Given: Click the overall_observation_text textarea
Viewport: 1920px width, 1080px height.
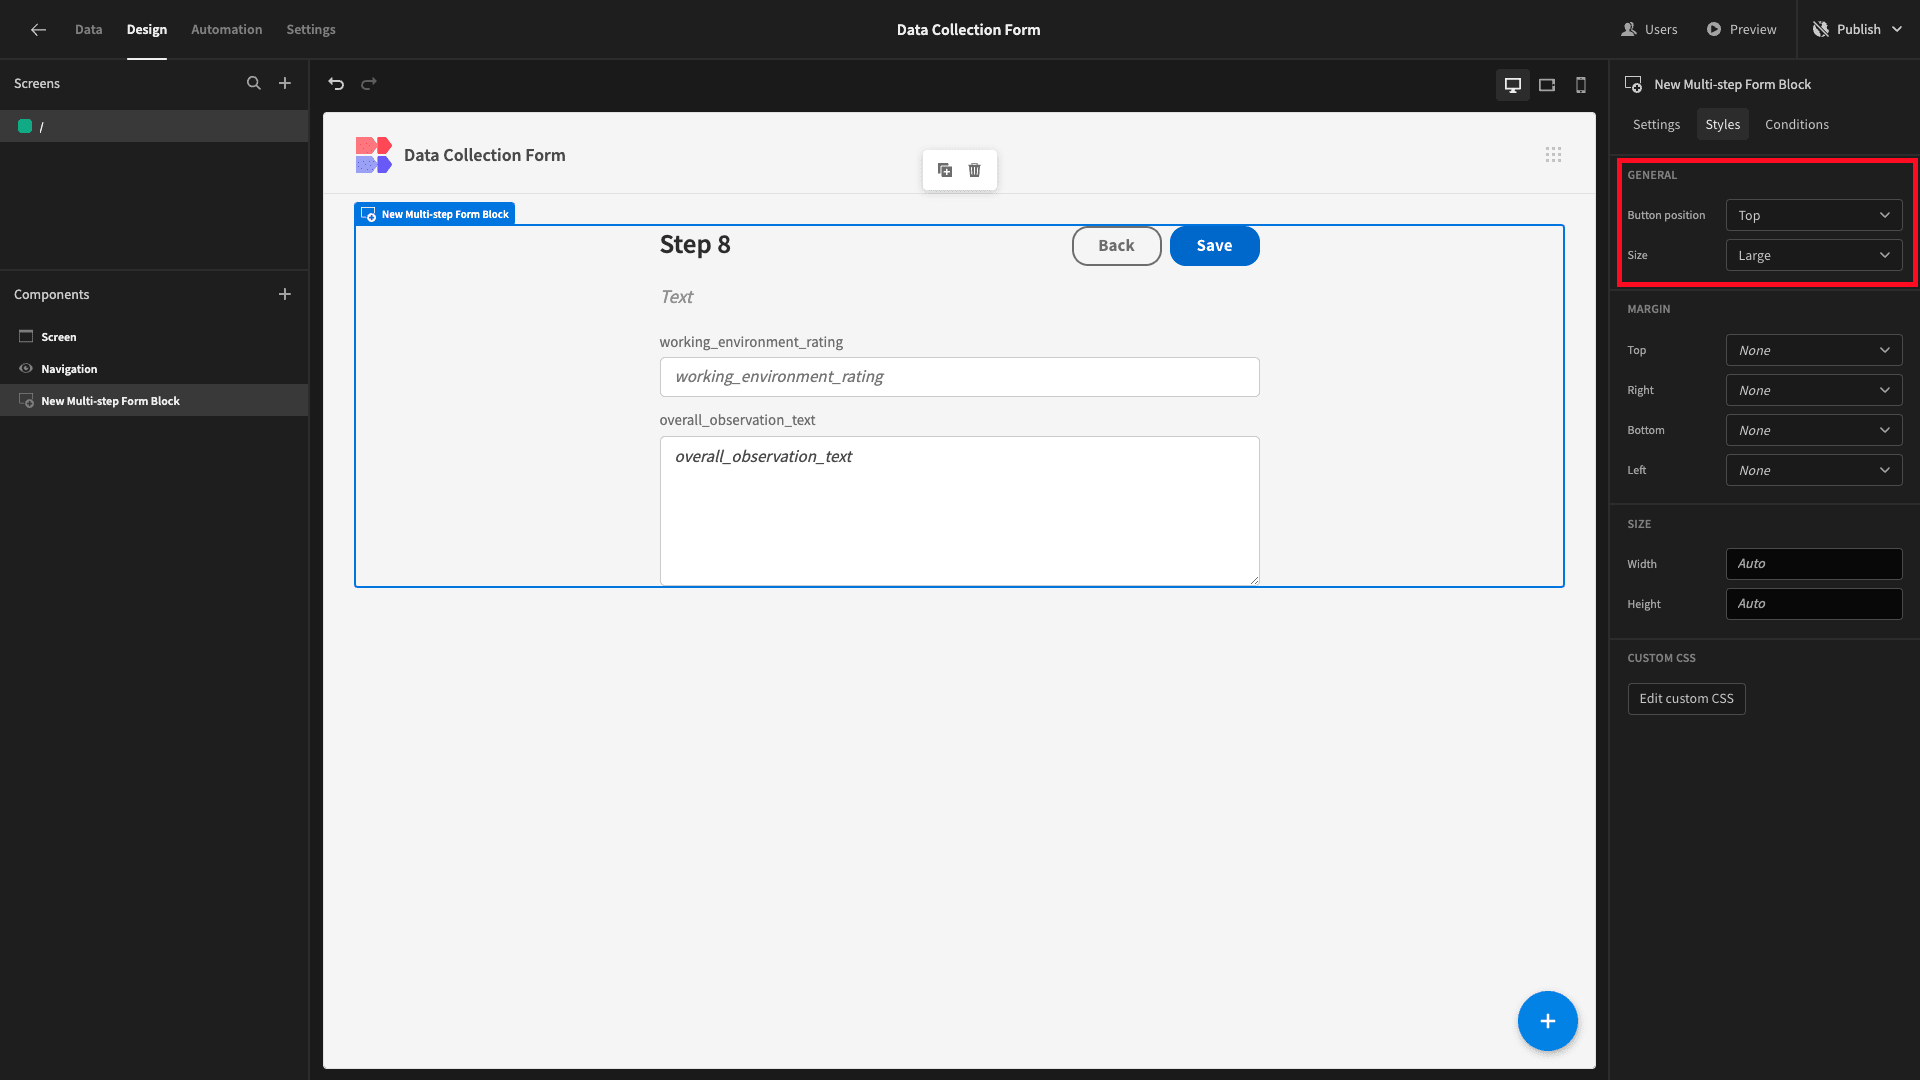Looking at the screenshot, I should pos(959,510).
